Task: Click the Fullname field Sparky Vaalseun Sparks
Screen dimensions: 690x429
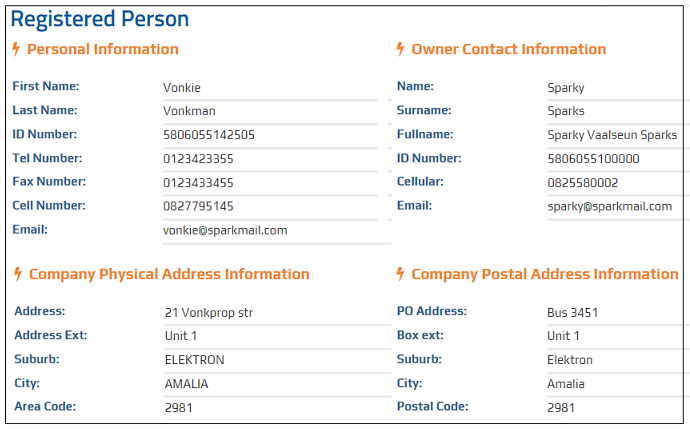Action: pyautogui.click(x=617, y=135)
